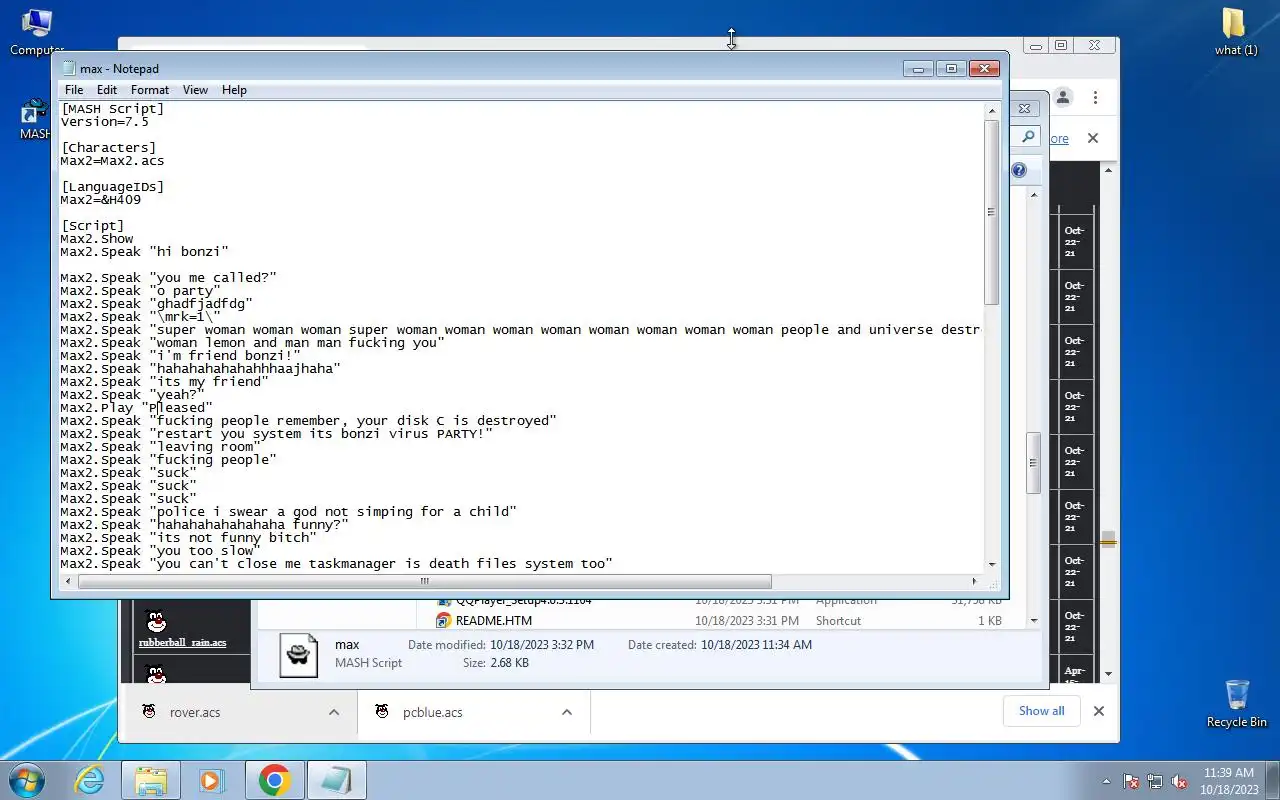Click the size value 2.68 KB

click(509, 663)
